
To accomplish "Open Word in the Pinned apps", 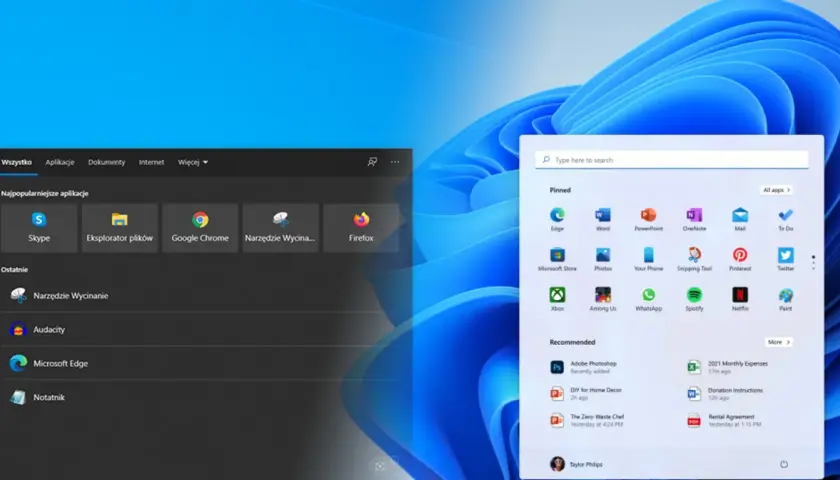I will click(x=603, y=220).
